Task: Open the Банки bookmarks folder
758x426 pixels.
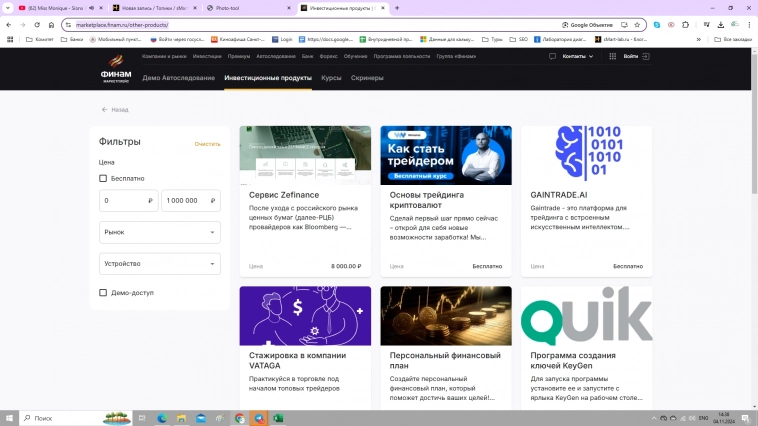Action: tap(72, 39)
